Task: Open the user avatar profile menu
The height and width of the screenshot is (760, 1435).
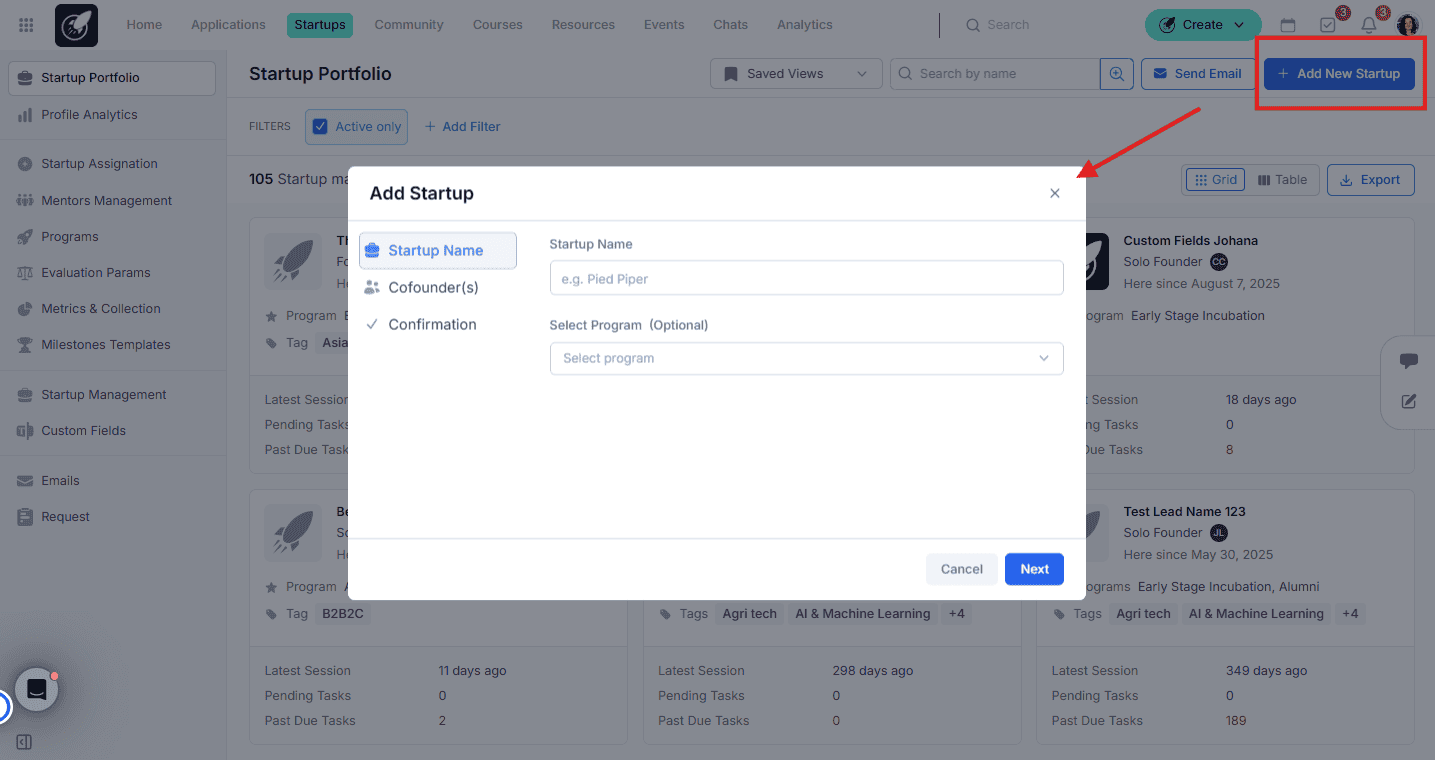Action: coord(1408,25)
